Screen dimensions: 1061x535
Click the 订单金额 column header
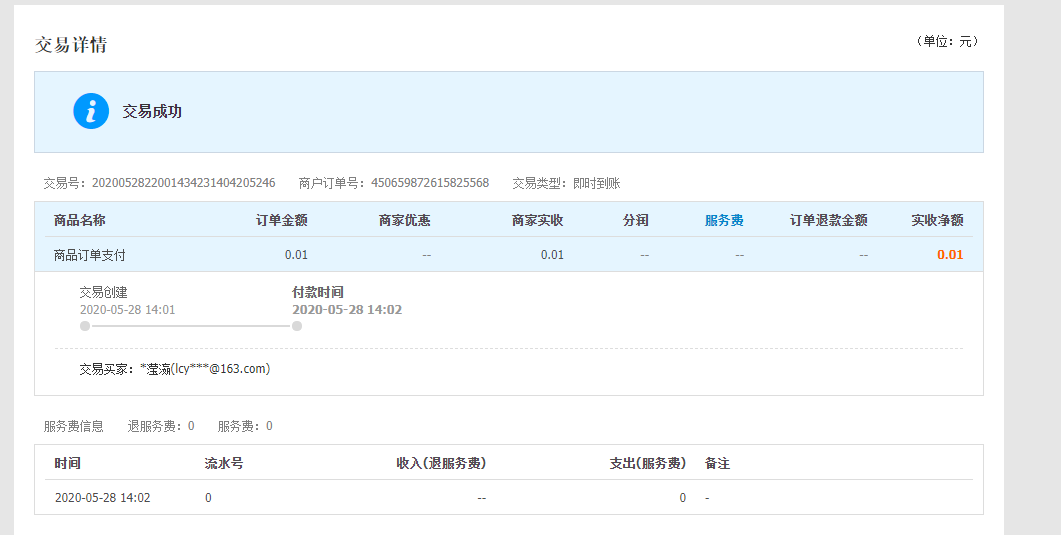point(281,220)
